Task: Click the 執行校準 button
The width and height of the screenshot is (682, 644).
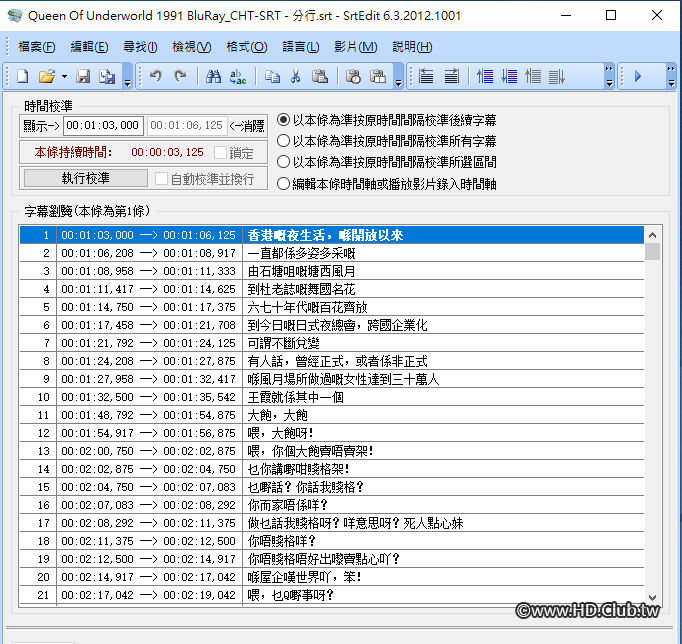Action: click(x=86, y=178)
